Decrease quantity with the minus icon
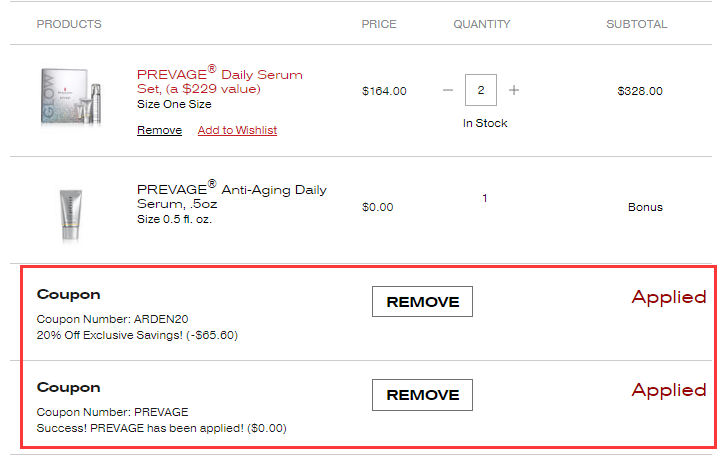 tap(448, 90)
